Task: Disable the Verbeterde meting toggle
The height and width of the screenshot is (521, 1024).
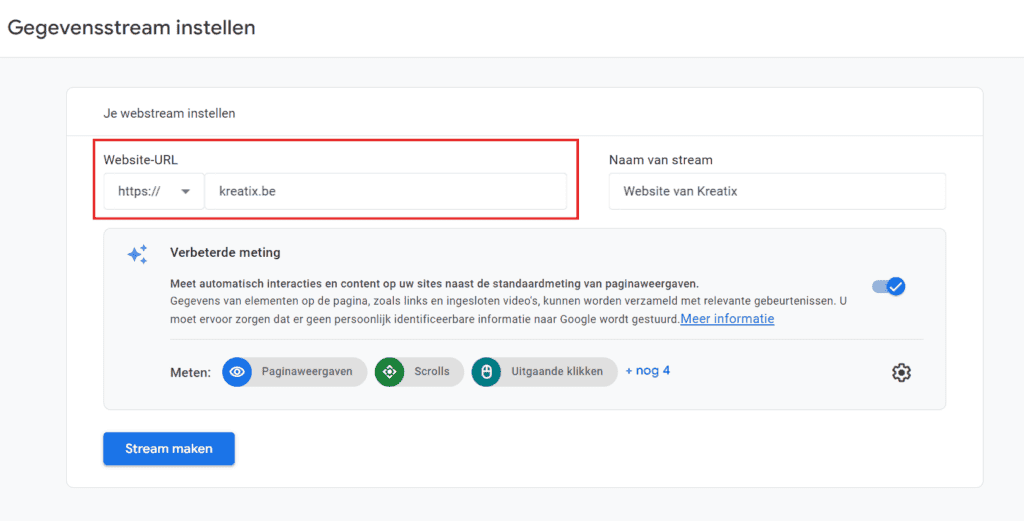Action: [888, 287]
